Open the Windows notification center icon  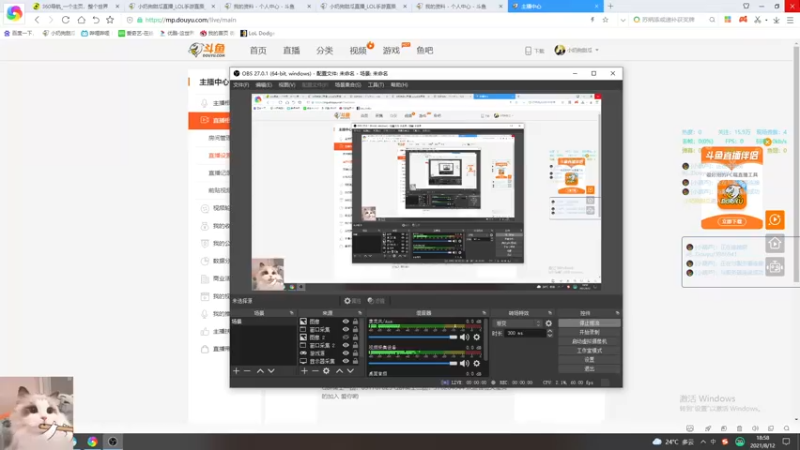786,442
